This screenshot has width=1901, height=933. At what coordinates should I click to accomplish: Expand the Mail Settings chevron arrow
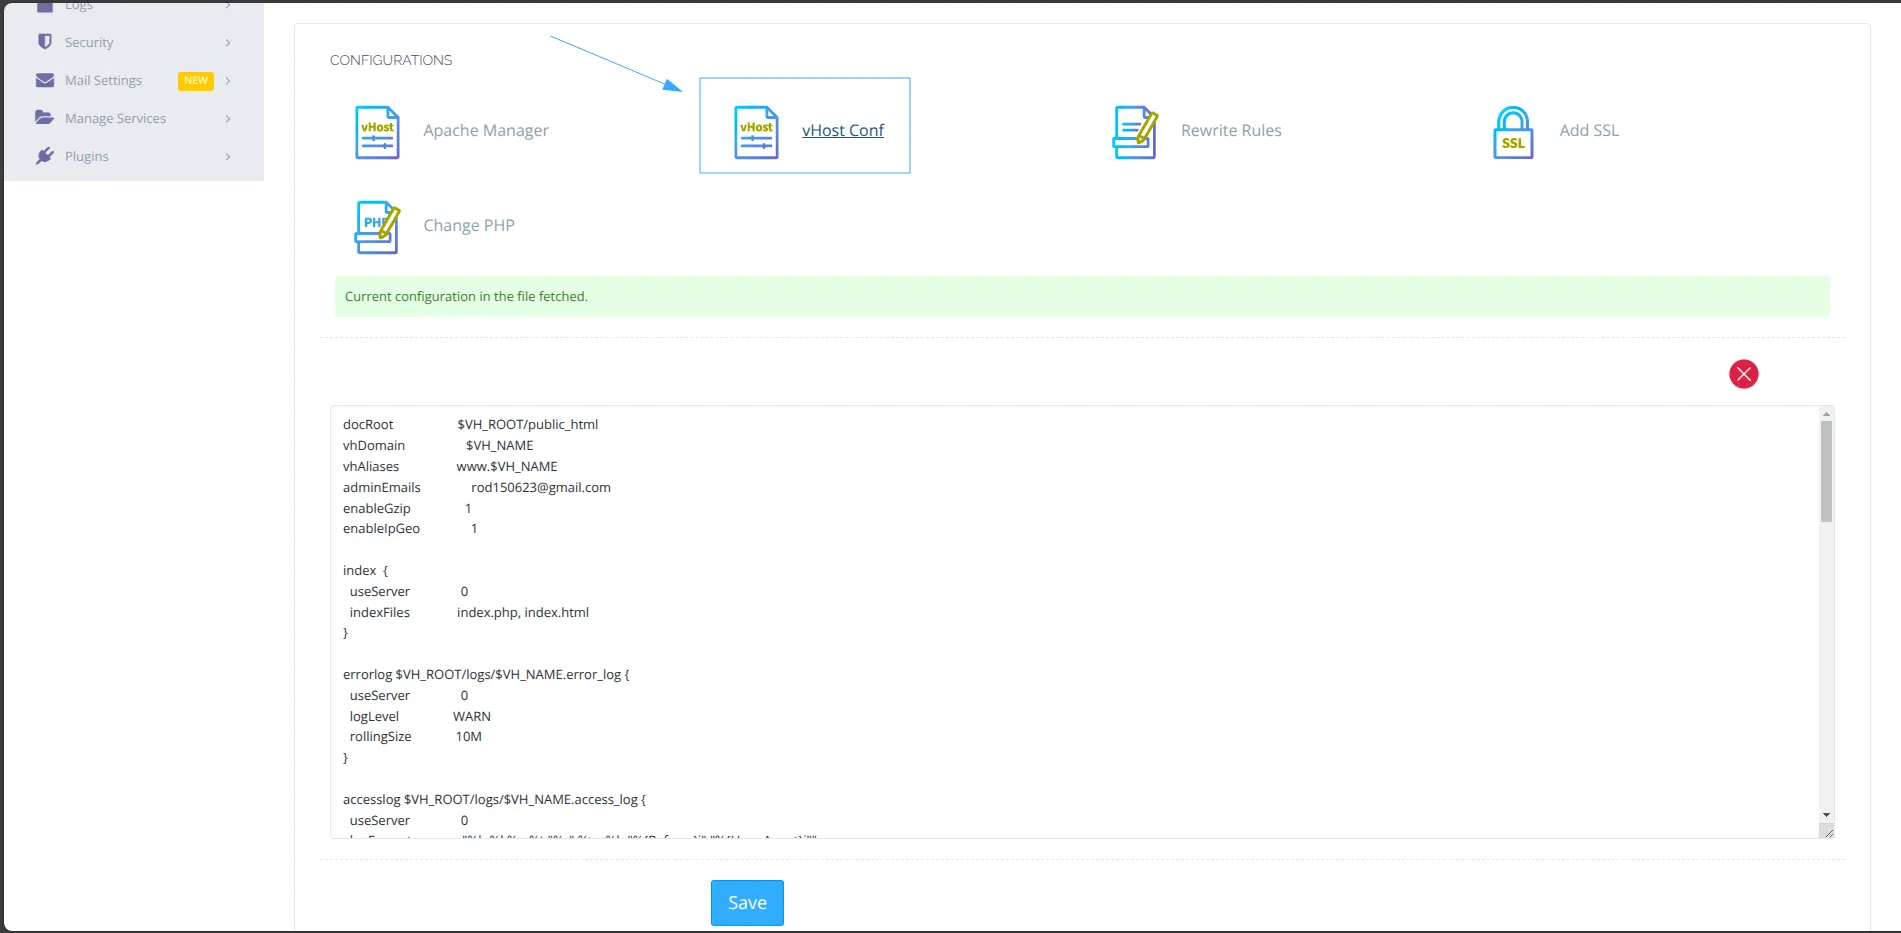(x=228, y=81)
